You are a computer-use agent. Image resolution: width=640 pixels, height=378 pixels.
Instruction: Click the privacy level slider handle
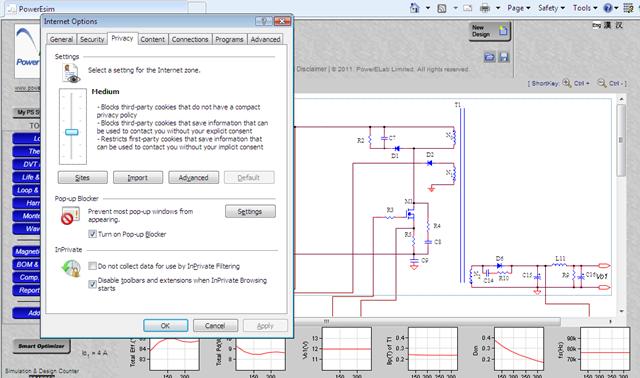pyautogui.click(x=72, y=132)
